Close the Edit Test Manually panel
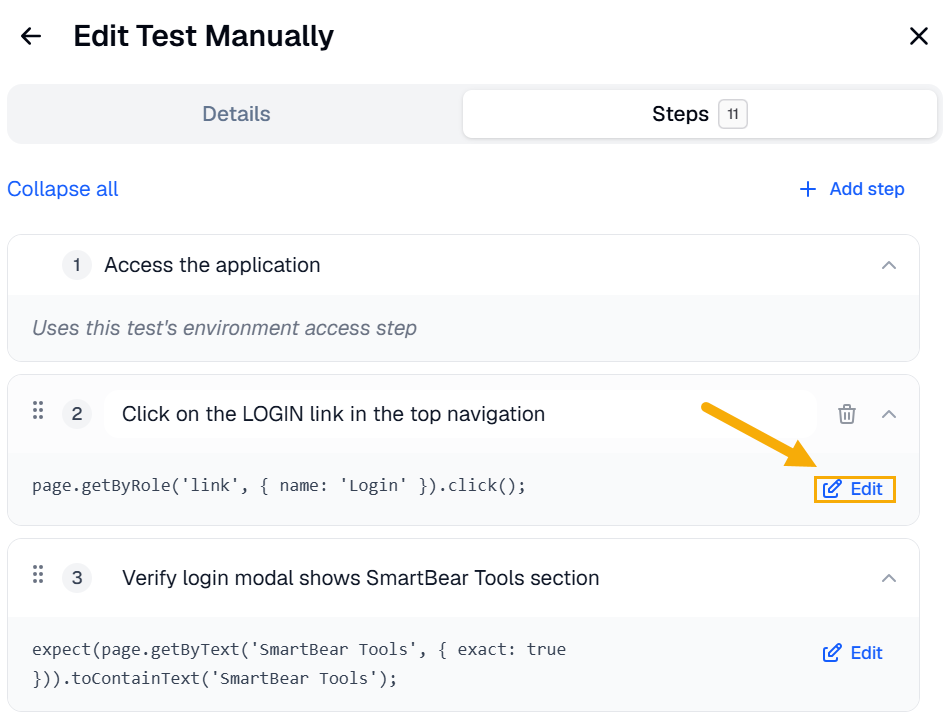Image resolution: width=951 pixels, height=721 pixels. pos(919,36)
